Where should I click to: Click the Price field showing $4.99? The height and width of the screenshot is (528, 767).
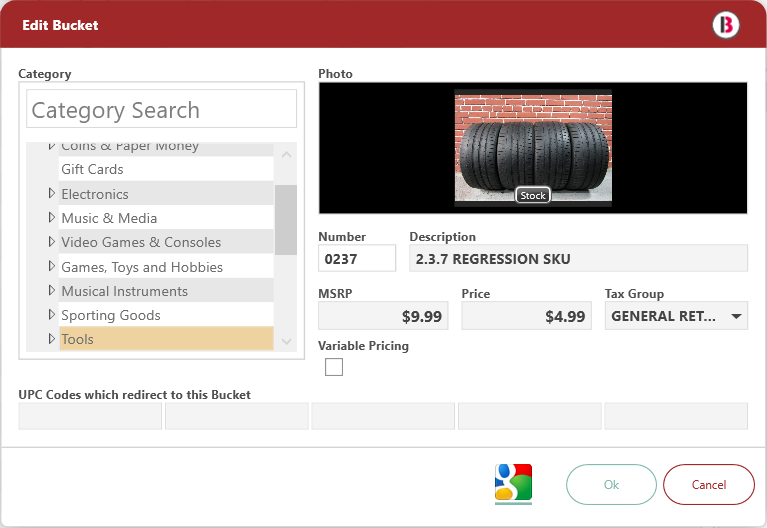click(x=526, y=316)
